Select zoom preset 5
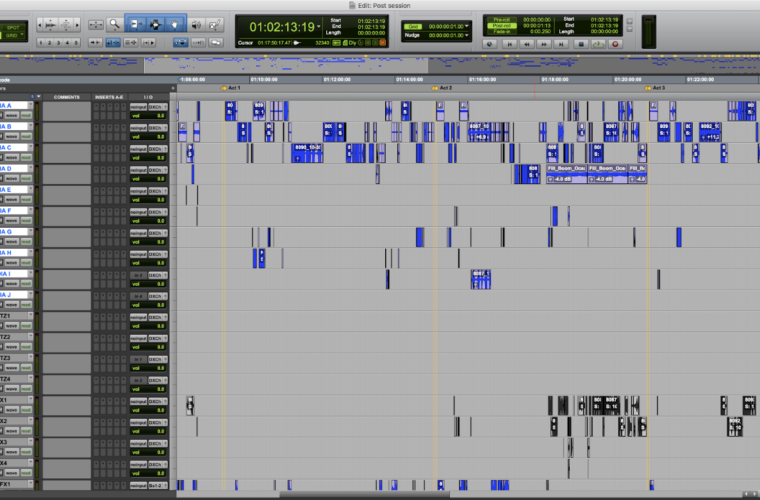 coord(76,43)
